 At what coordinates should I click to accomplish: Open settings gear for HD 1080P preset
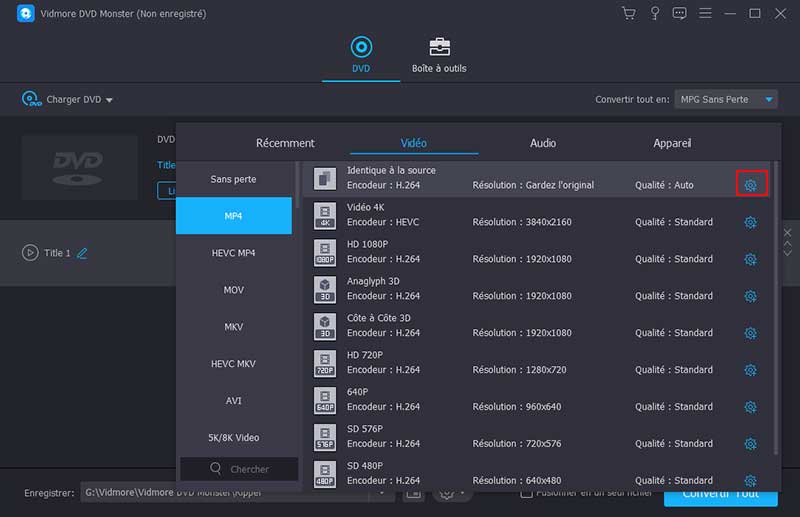click(750, 260)
